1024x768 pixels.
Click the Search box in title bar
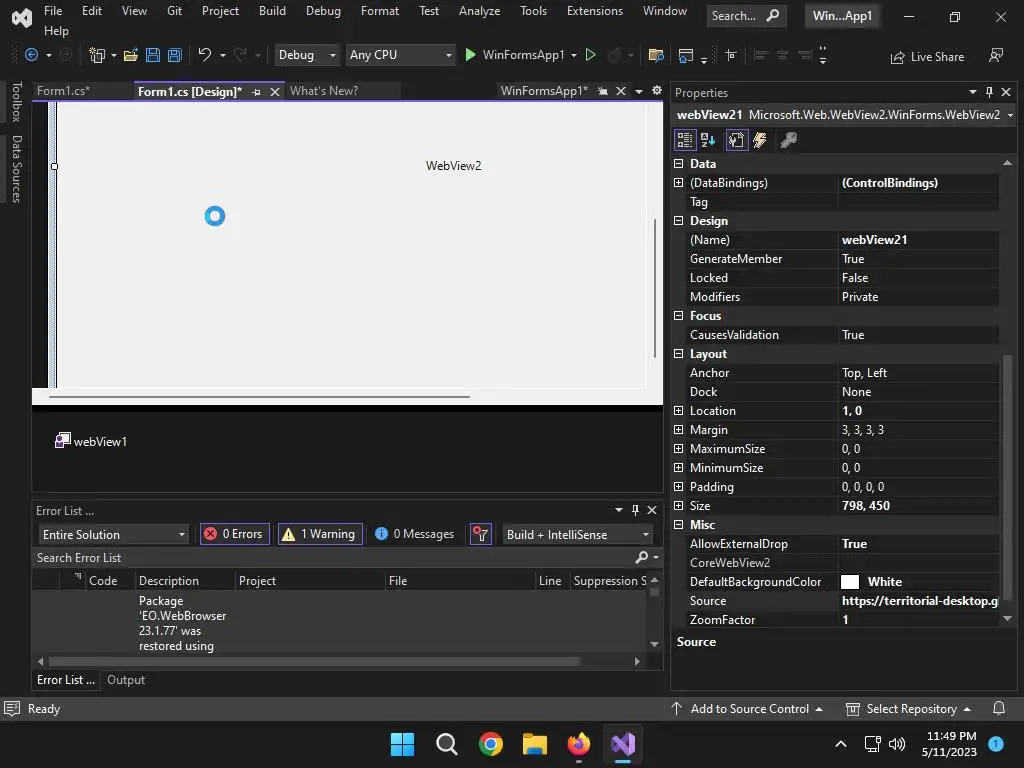click(746, 16)
